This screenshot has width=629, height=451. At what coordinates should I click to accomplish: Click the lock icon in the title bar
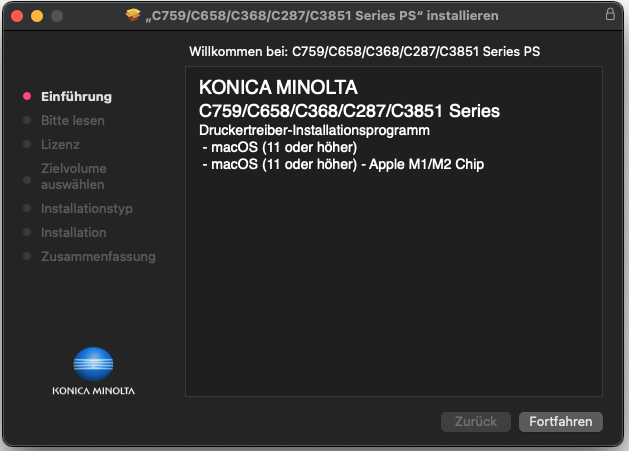coord(610,16)
